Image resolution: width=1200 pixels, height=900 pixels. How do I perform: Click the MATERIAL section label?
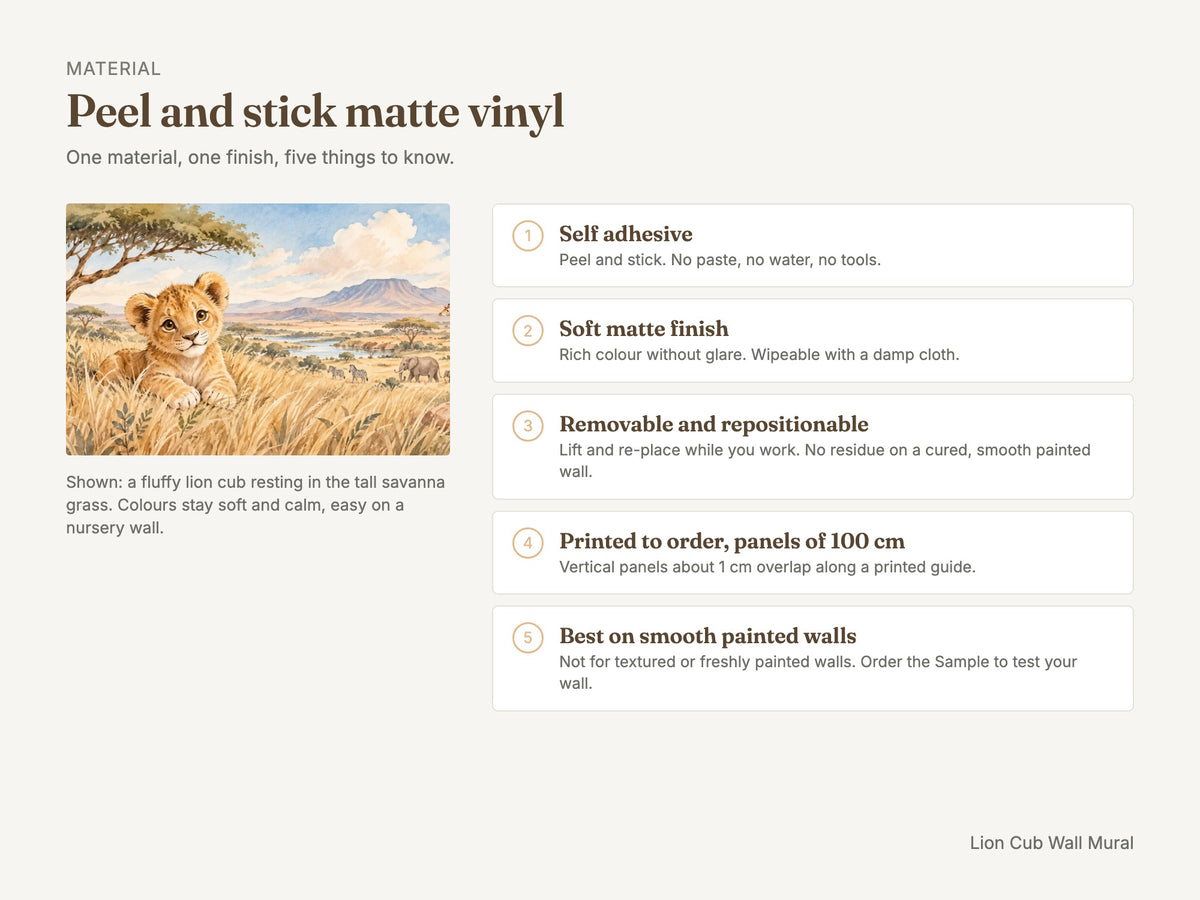113,69
